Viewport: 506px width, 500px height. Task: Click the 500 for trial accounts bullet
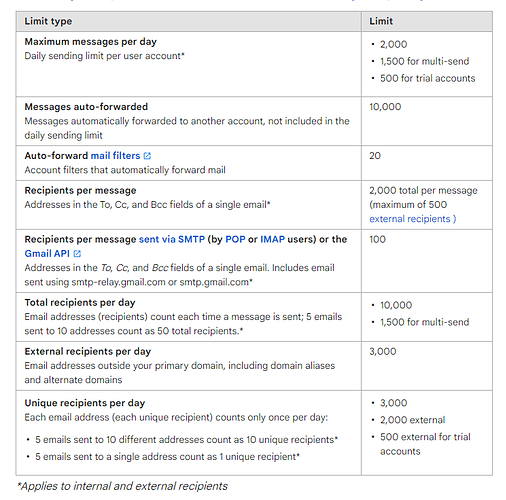pos(428,78)
